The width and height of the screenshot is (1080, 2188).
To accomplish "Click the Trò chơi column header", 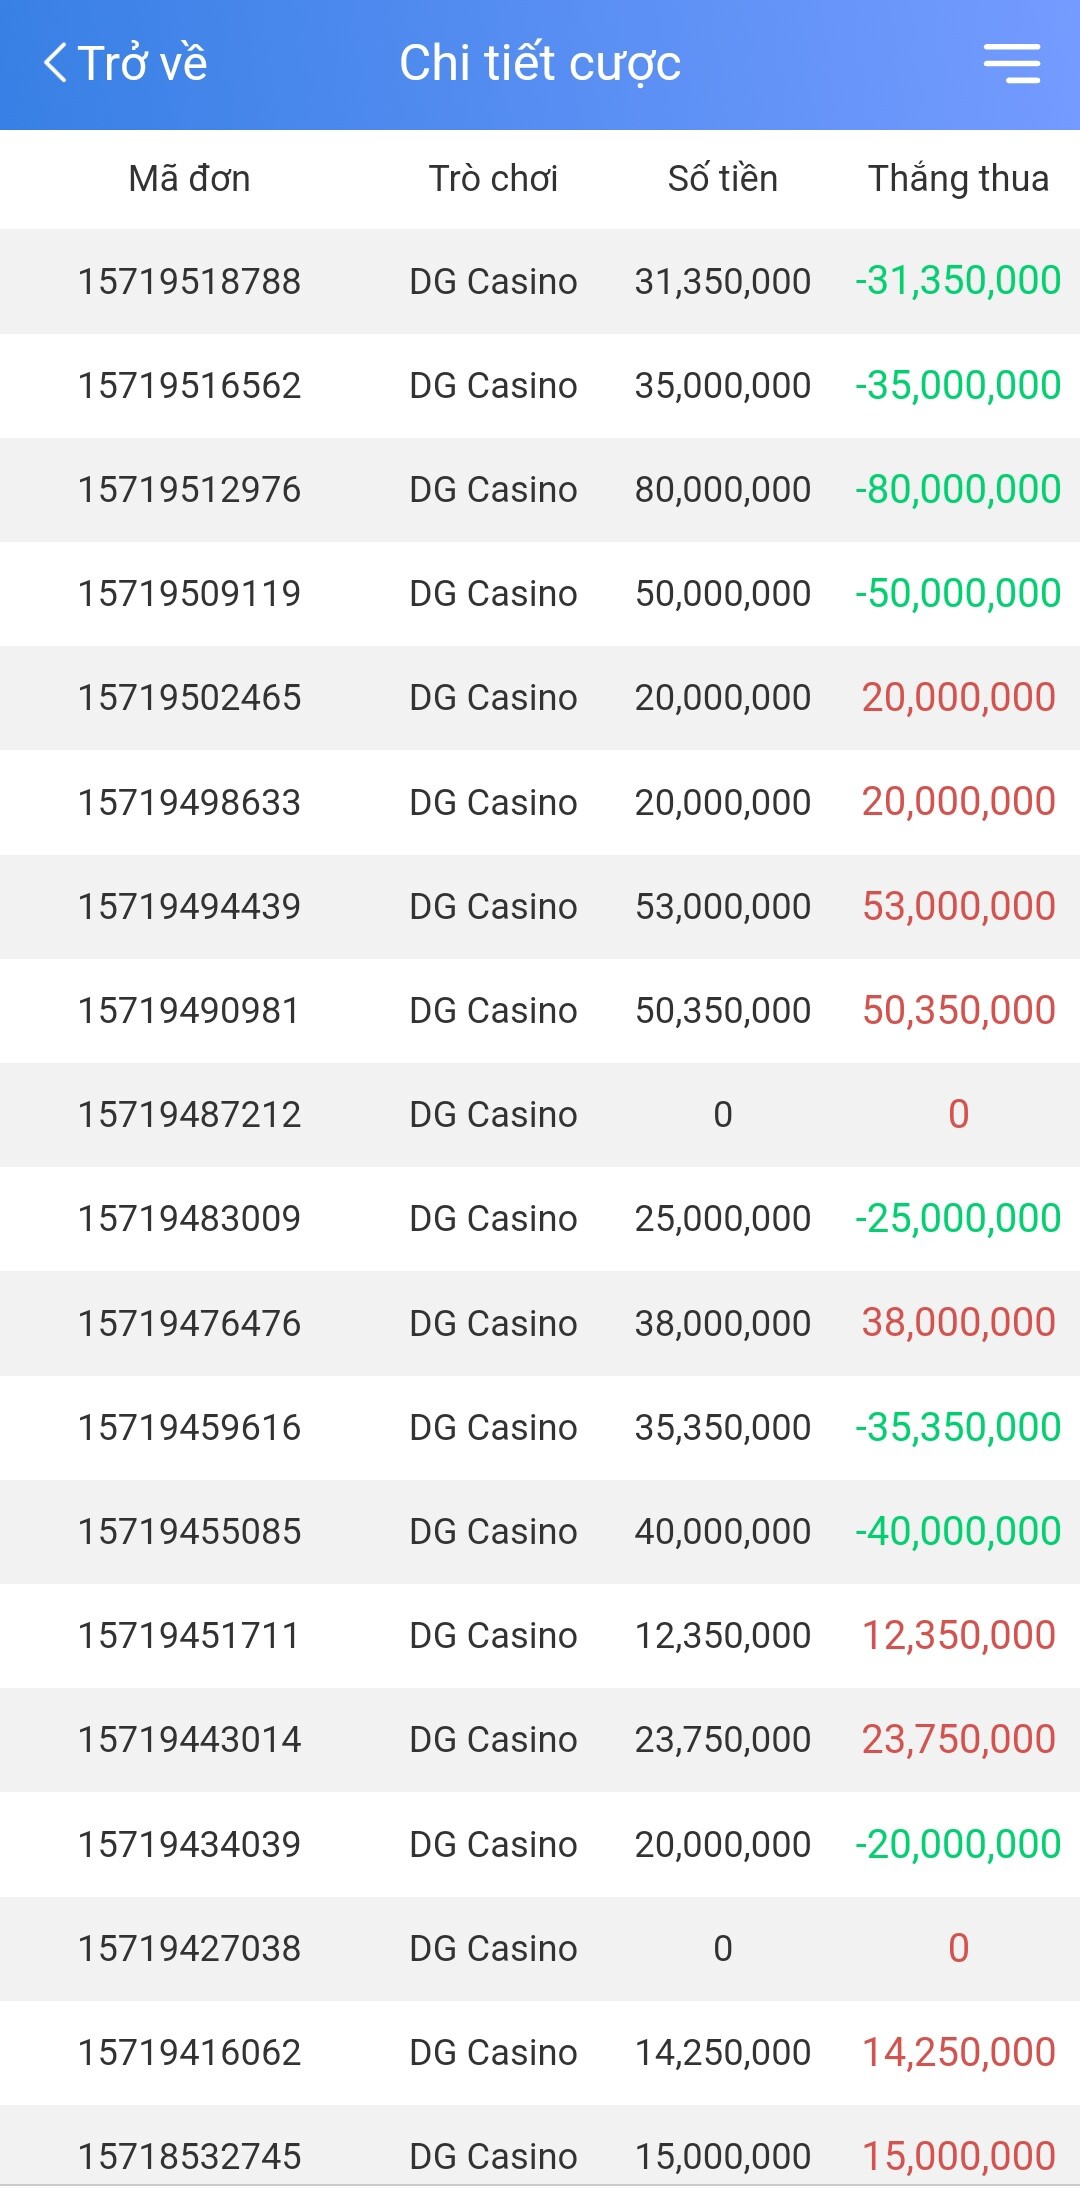I will pos(493,179).
